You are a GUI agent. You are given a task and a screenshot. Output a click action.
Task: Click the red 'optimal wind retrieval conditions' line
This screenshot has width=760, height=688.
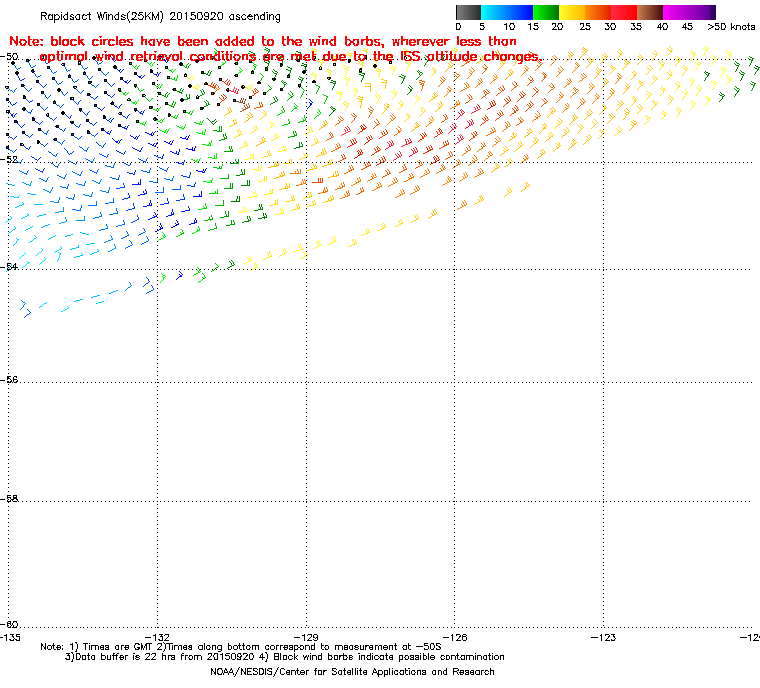(x=291, y=57)
